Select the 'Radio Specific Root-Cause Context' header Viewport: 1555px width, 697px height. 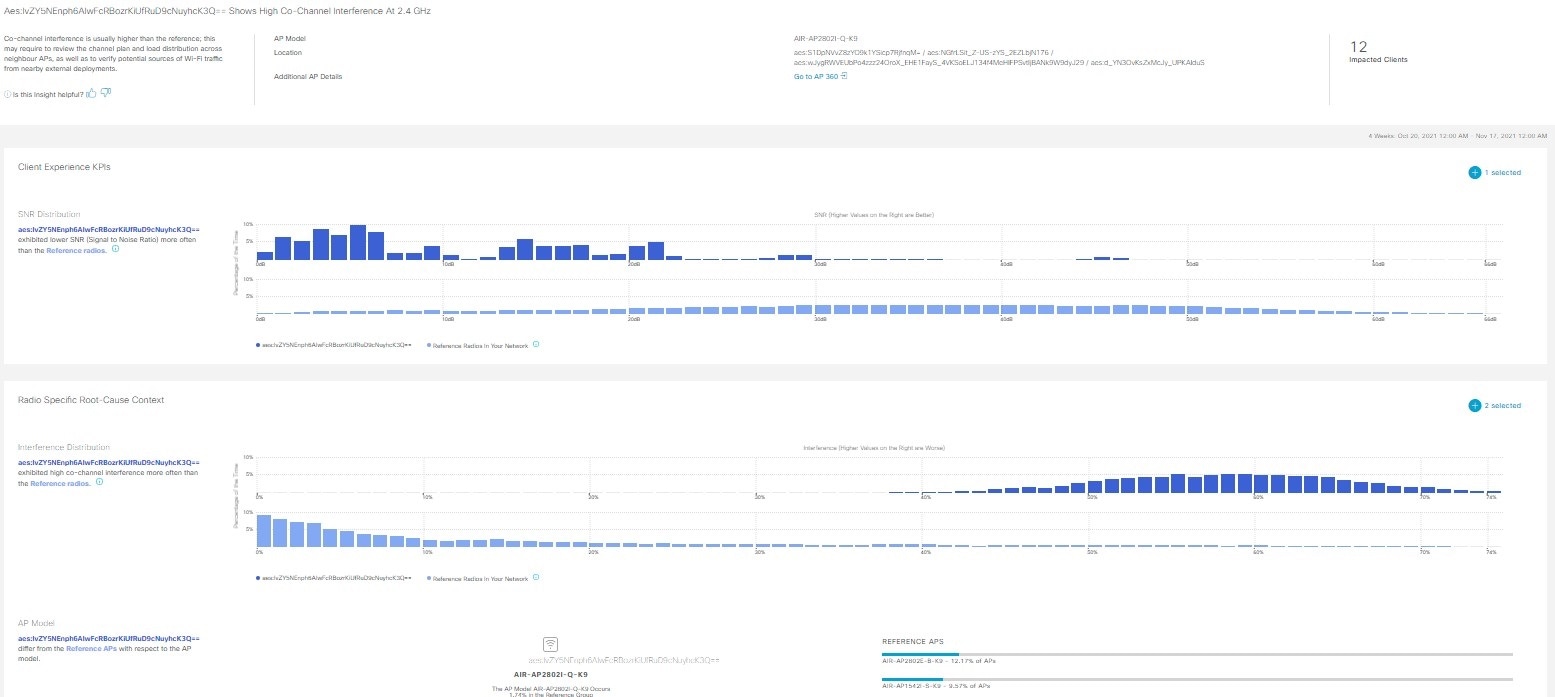tap(93, 399)
